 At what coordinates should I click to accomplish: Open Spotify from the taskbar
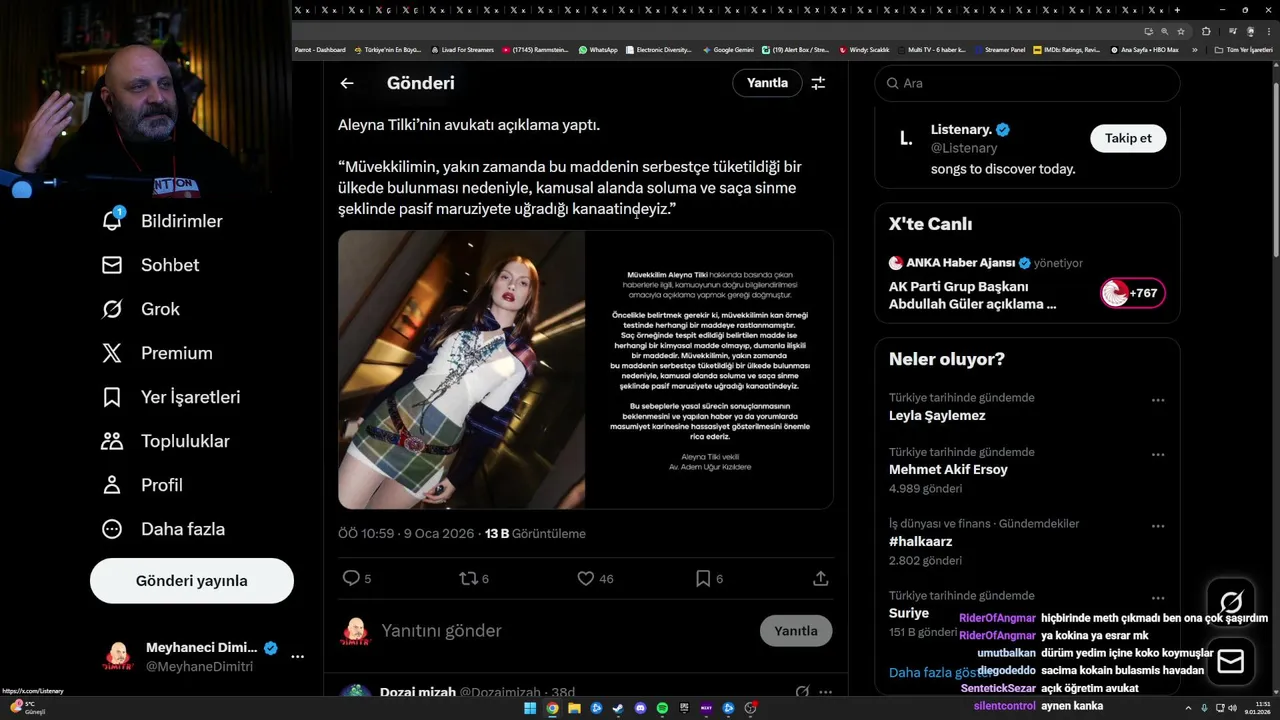coord(663,709)
